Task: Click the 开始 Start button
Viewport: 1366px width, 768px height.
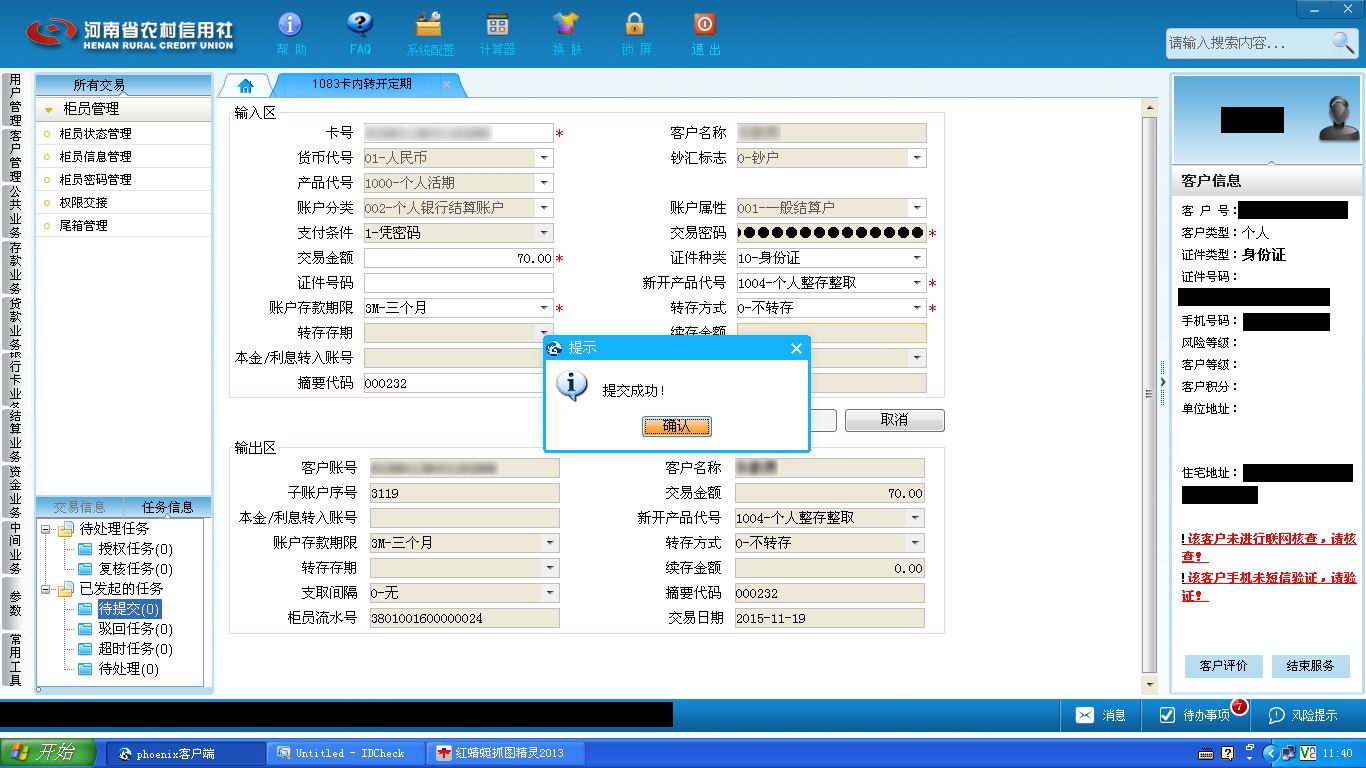Action: 49,753
